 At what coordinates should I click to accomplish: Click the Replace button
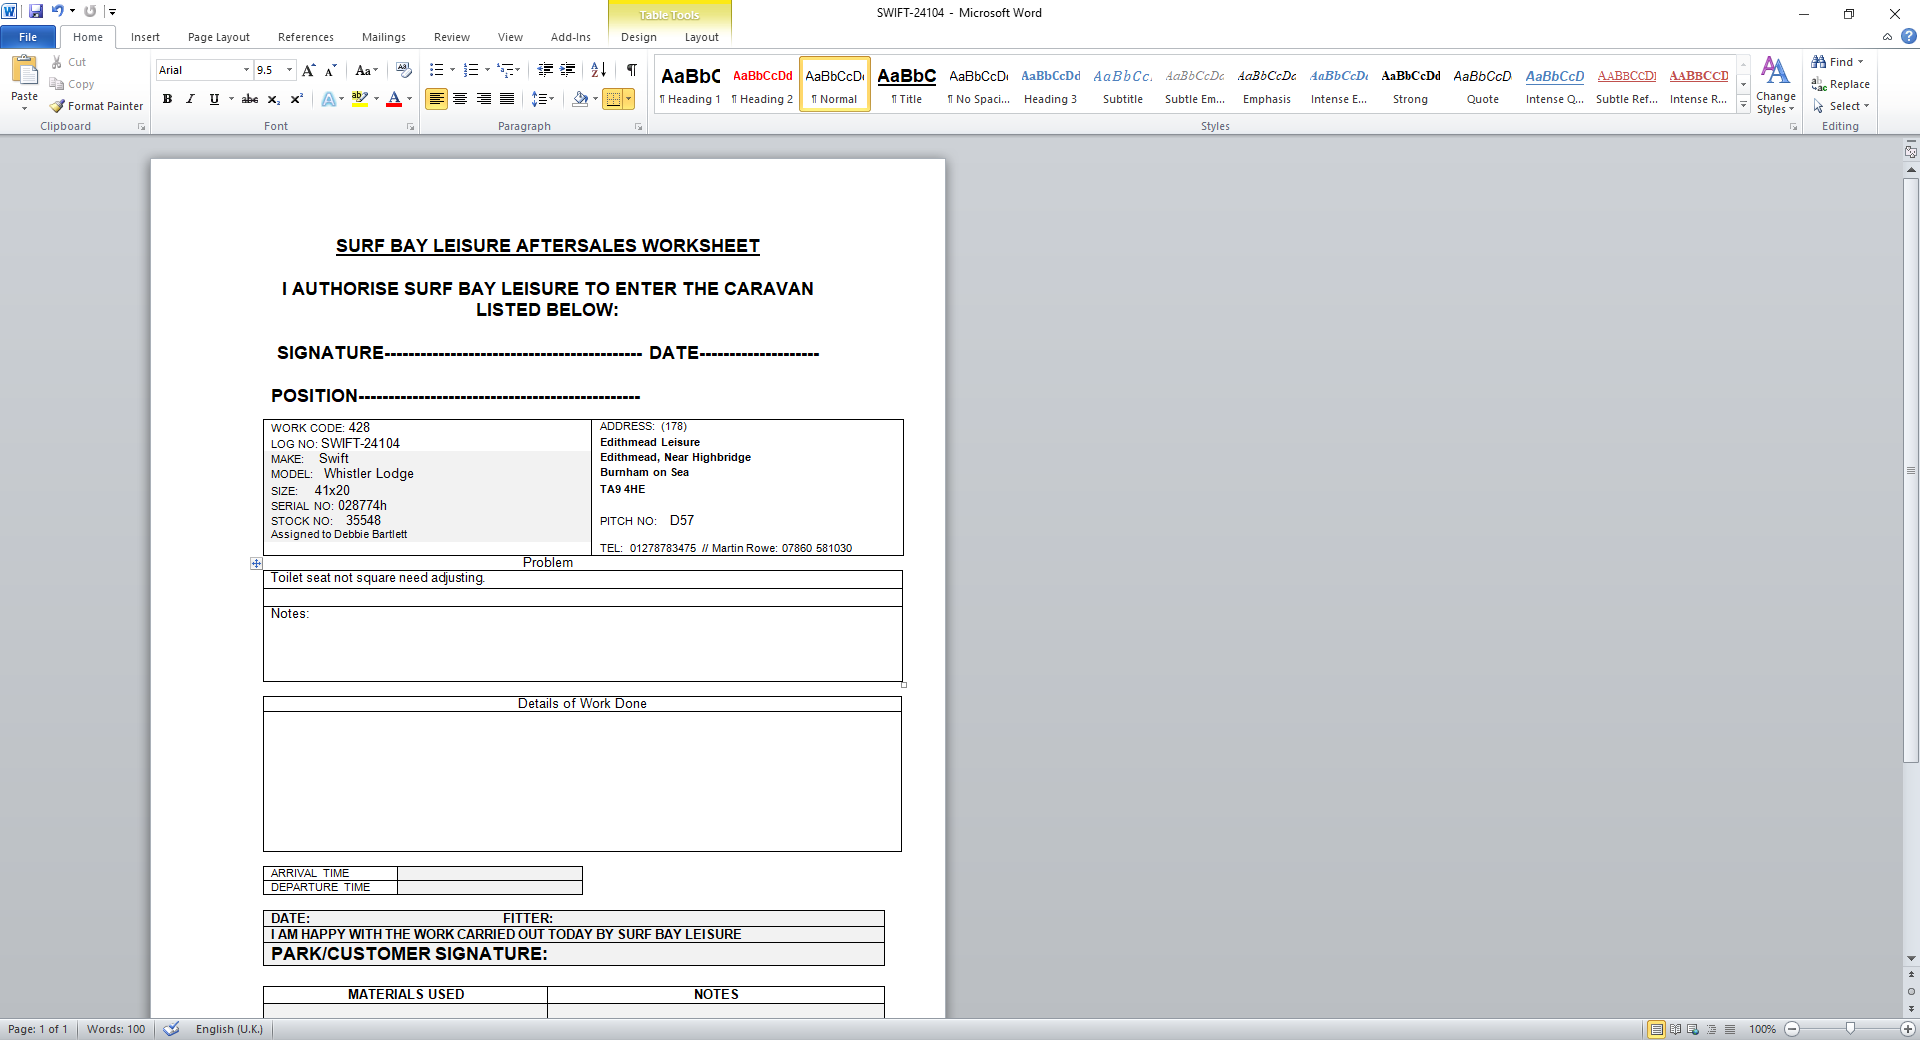(x=1841, y=84)
